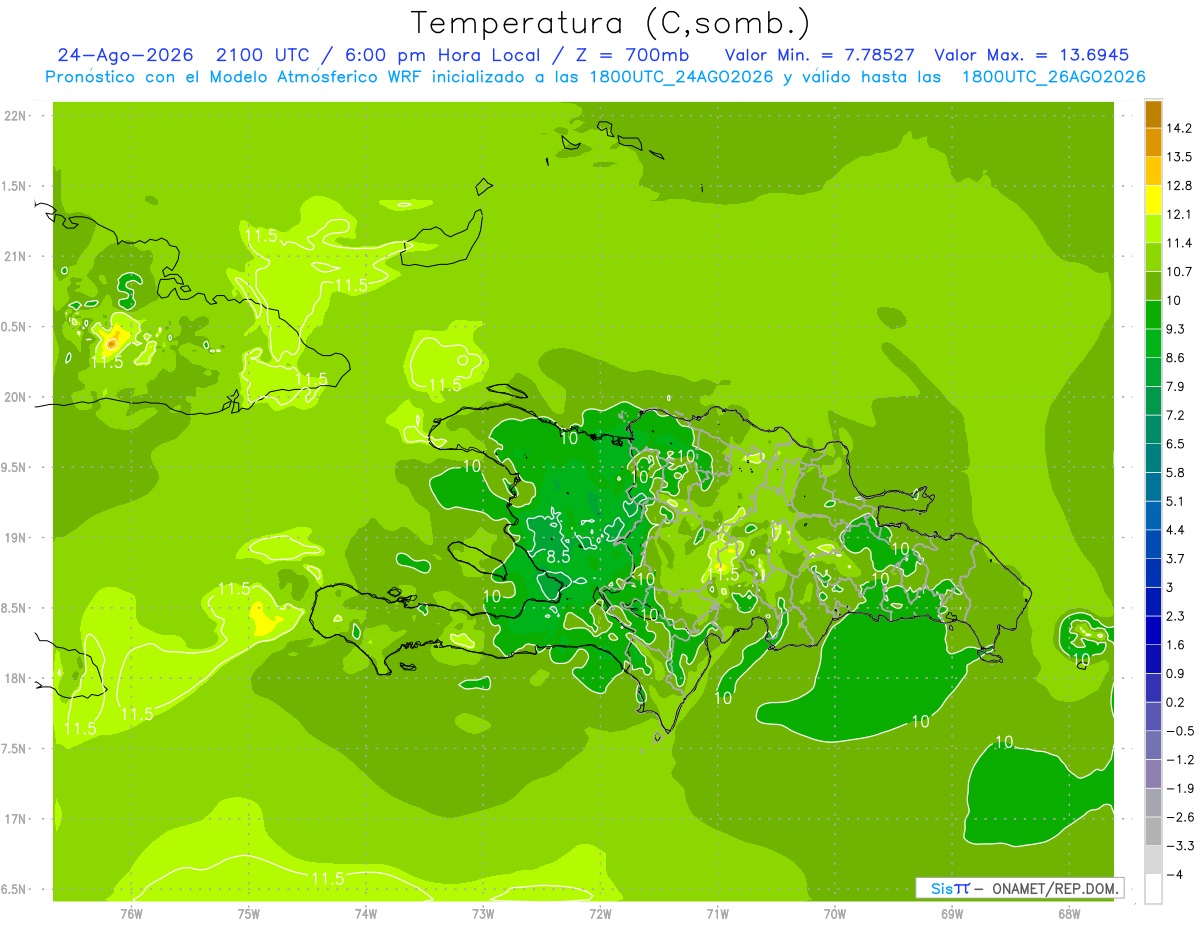Click colorbar value '0.9'

coord(1176,673)
